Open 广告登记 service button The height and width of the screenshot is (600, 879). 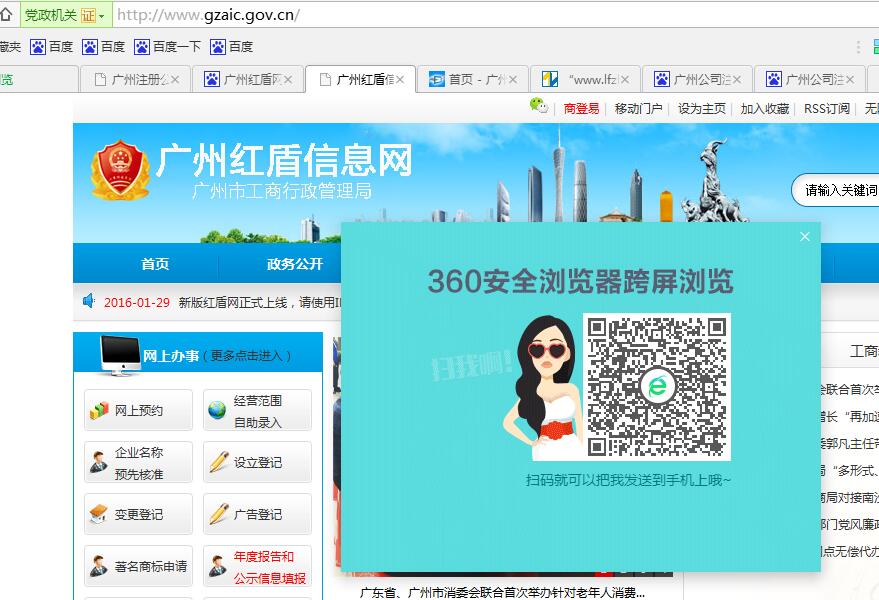point(257,514)
